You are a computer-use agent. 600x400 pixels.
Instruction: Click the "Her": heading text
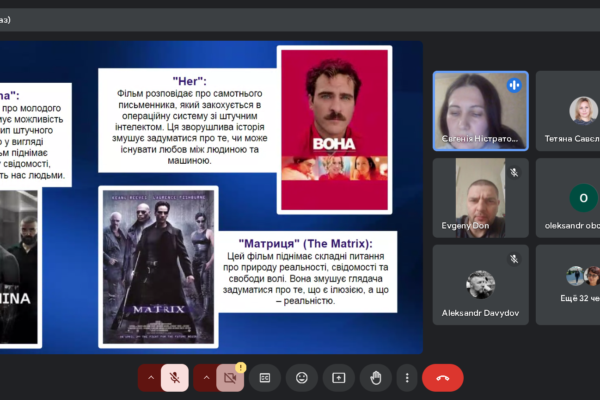click(189, 81)
